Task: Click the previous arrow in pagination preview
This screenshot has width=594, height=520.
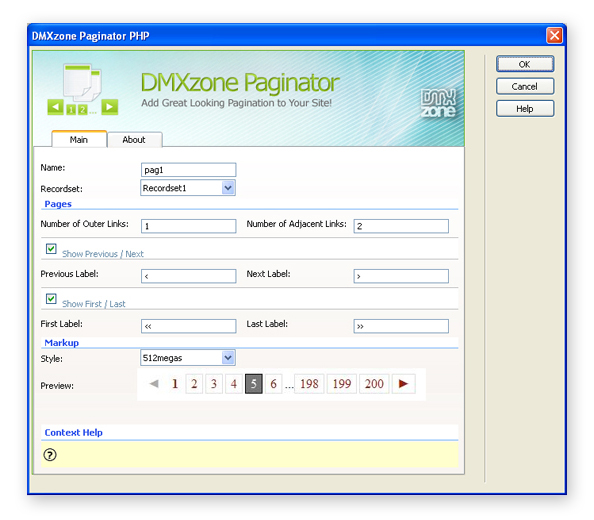Action: click(154, 383)
